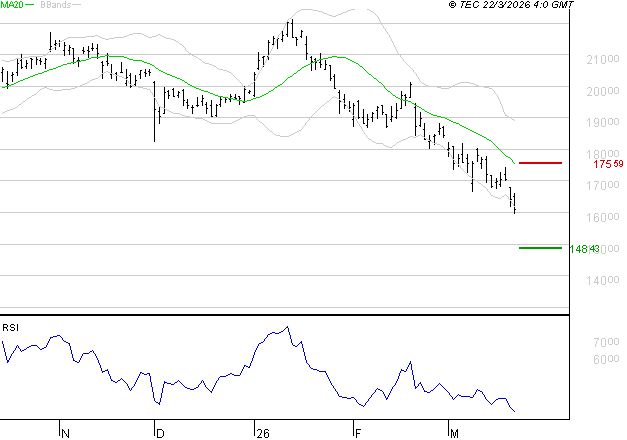The height and width of the screenshot is (440, 627).
Task: Click the RSI line peak in January
Action: (288, 327)
